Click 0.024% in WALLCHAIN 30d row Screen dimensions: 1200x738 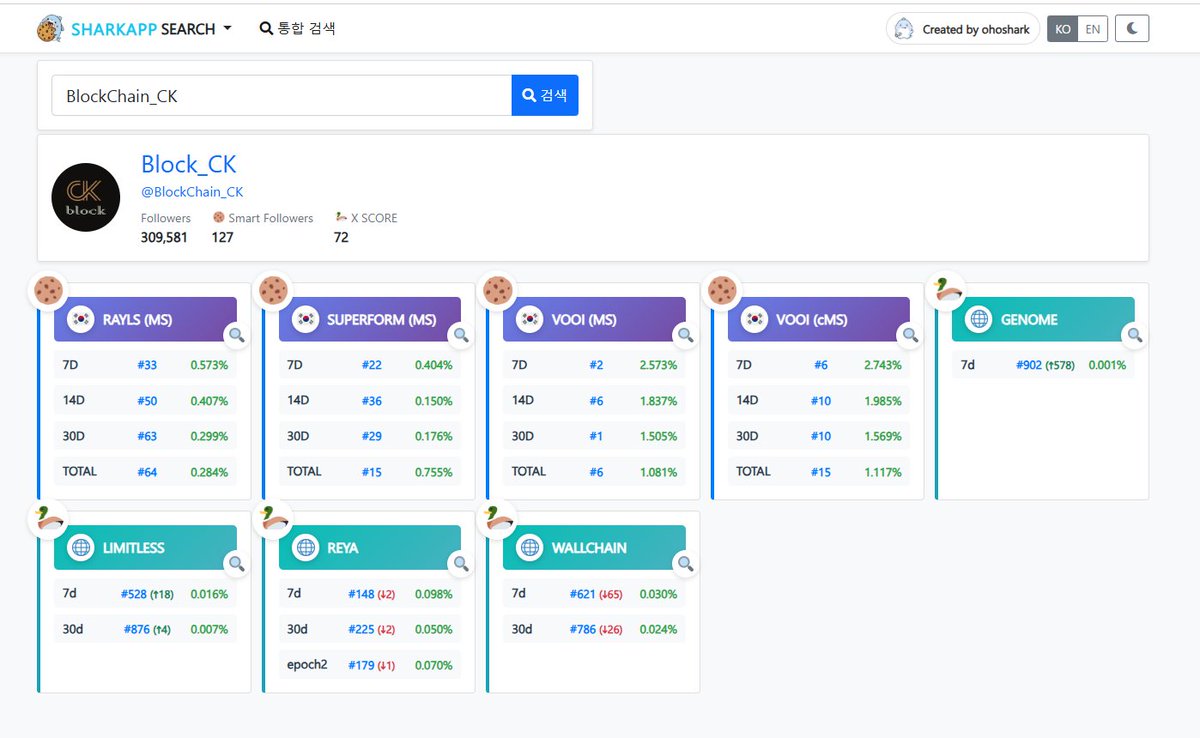658,629
